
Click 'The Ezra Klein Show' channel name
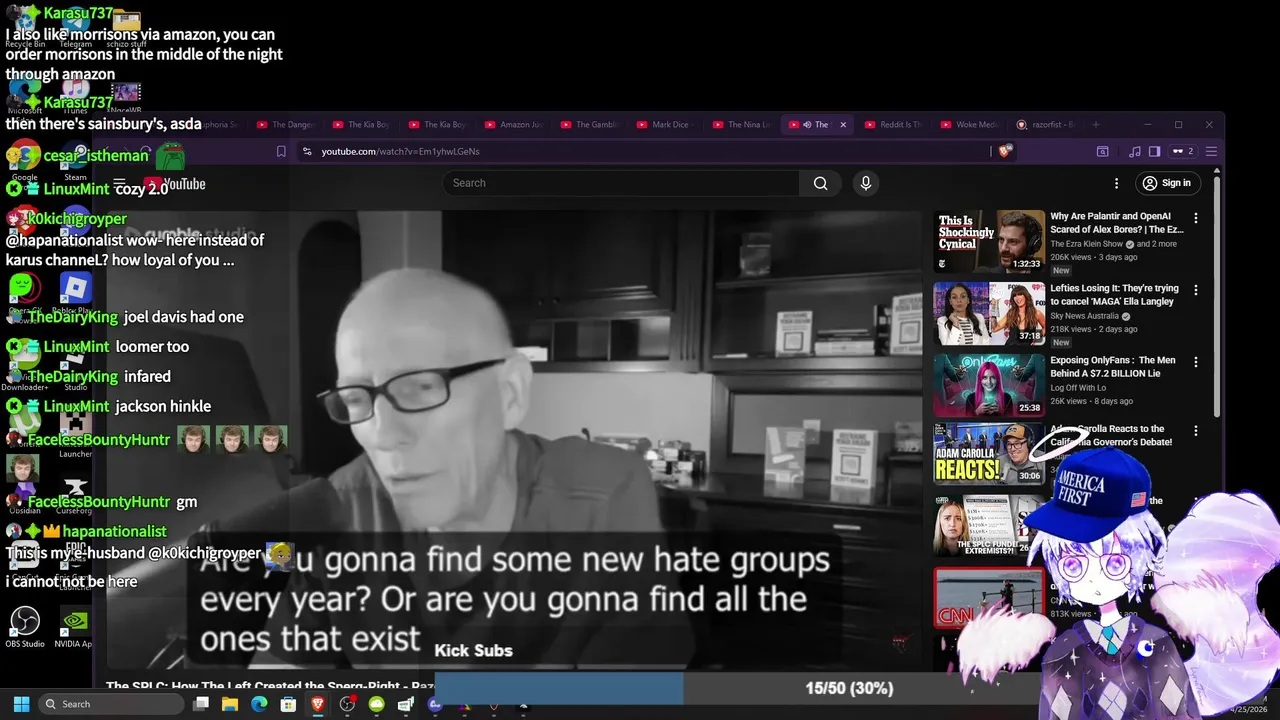pos(1087,244)
